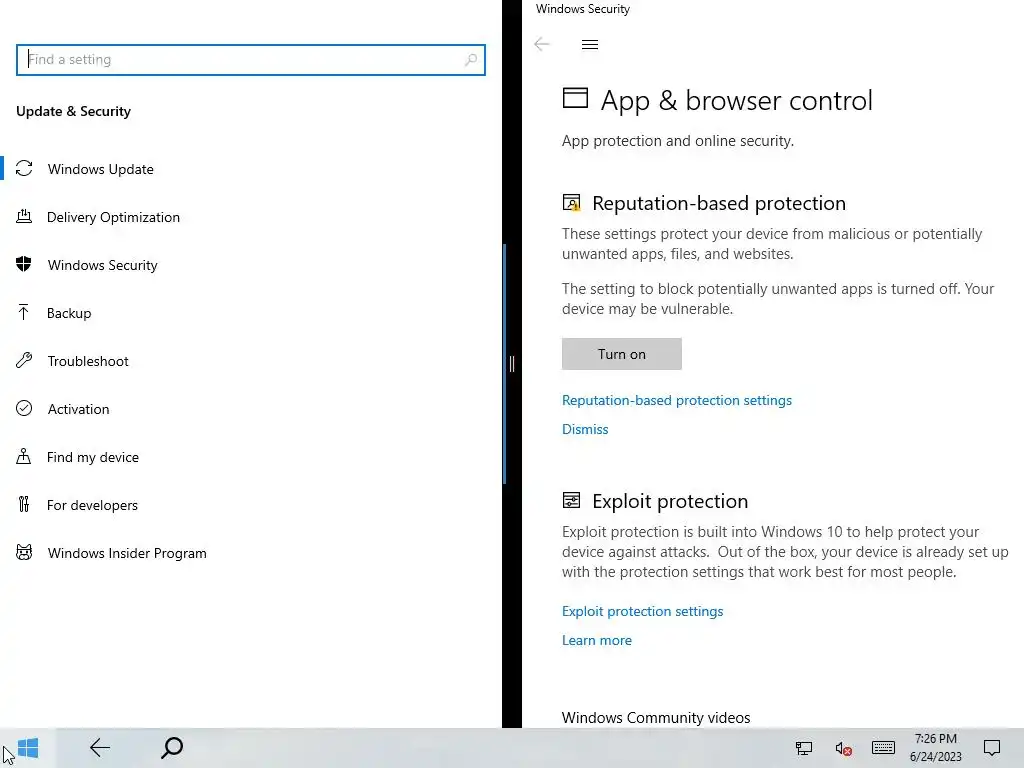Open Delivery Optimization settings page

pos(113,217)
